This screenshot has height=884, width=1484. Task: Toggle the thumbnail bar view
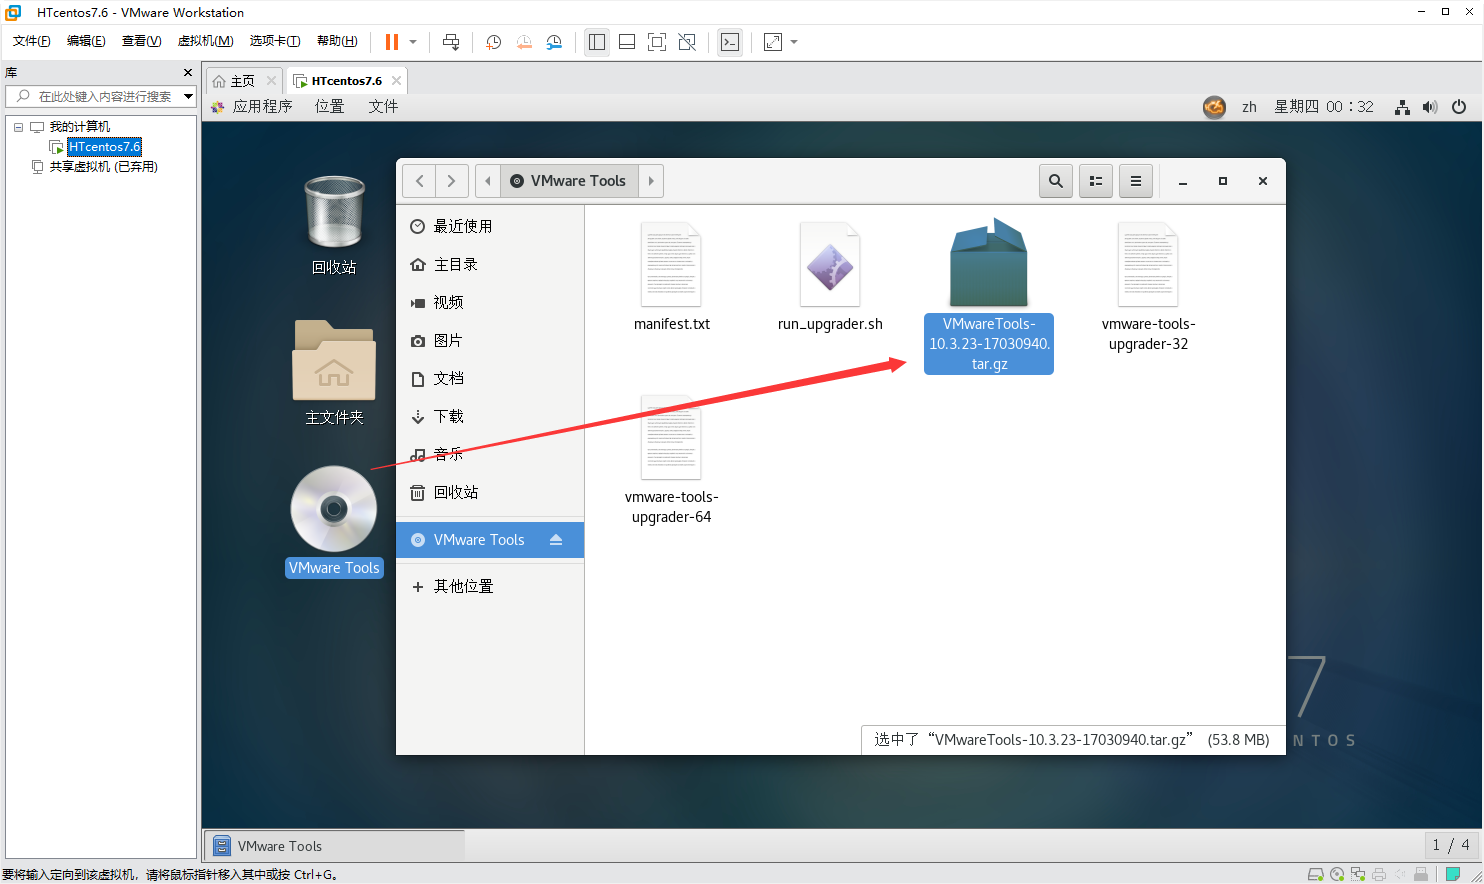pyautogui.click(x=627, y=42)
